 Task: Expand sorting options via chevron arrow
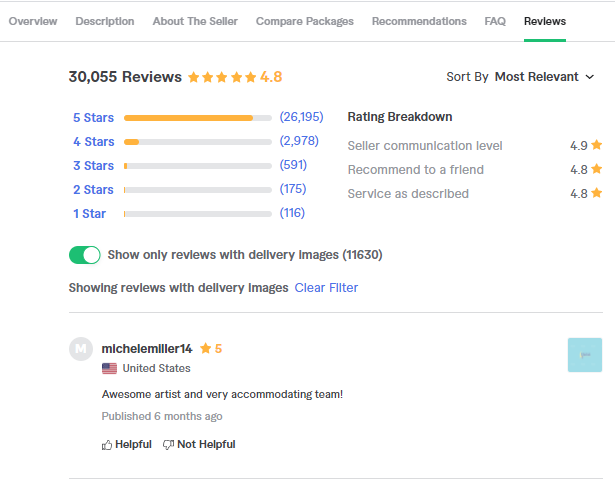pos(590,77)
